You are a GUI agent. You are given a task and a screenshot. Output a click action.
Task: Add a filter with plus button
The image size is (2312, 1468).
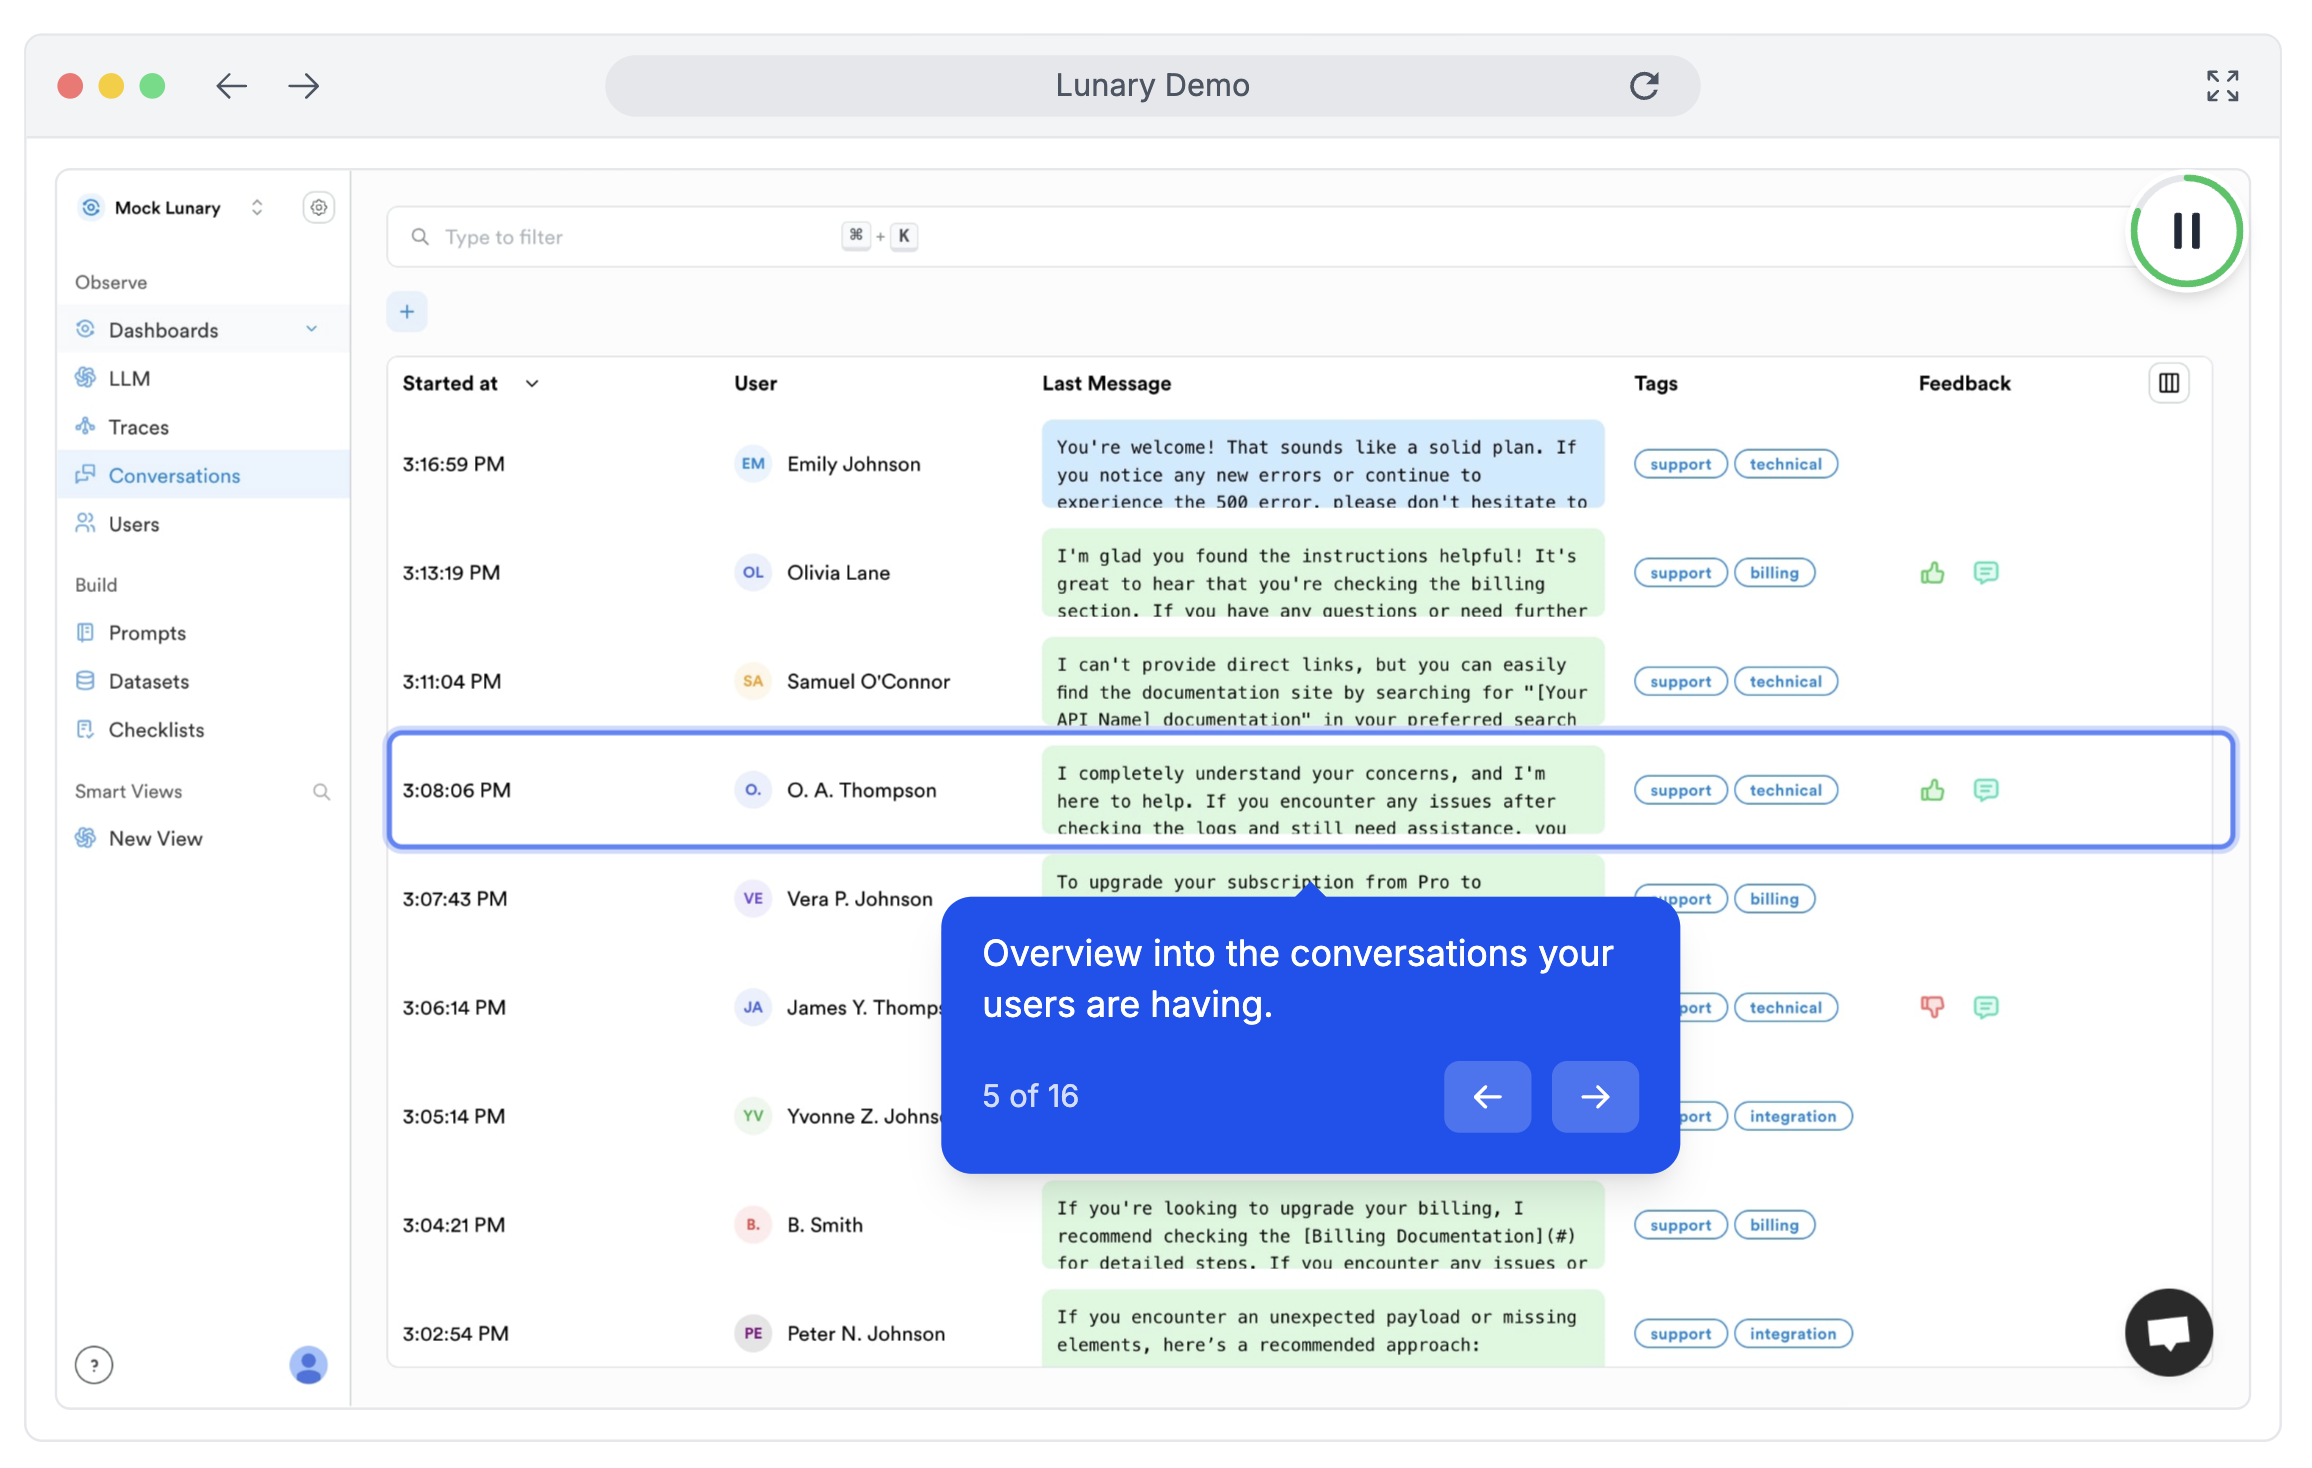click(x=407, y=312)
